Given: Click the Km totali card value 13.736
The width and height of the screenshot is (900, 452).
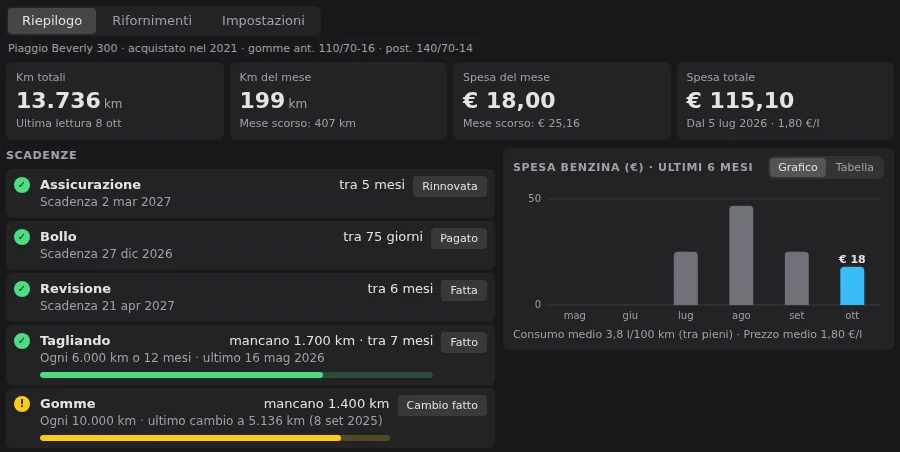Looking at the screenshot, I should (x=58, y=101).
